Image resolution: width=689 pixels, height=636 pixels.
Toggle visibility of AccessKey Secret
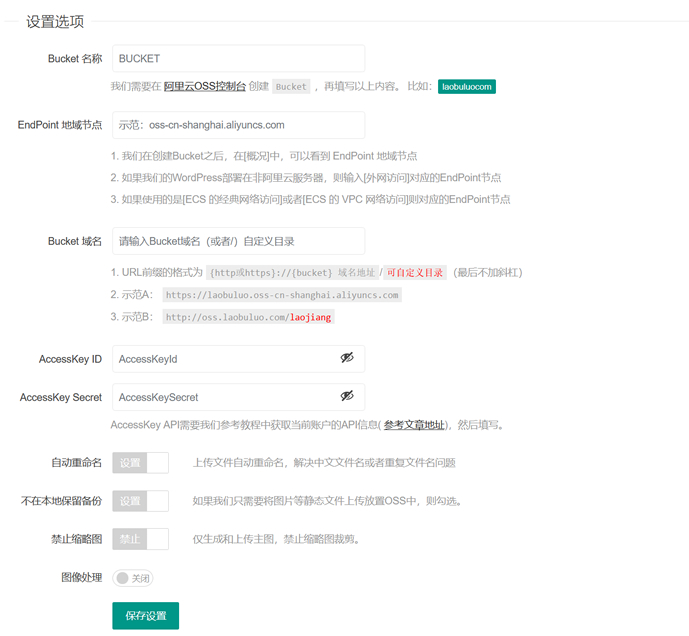[x=347, y=396]
